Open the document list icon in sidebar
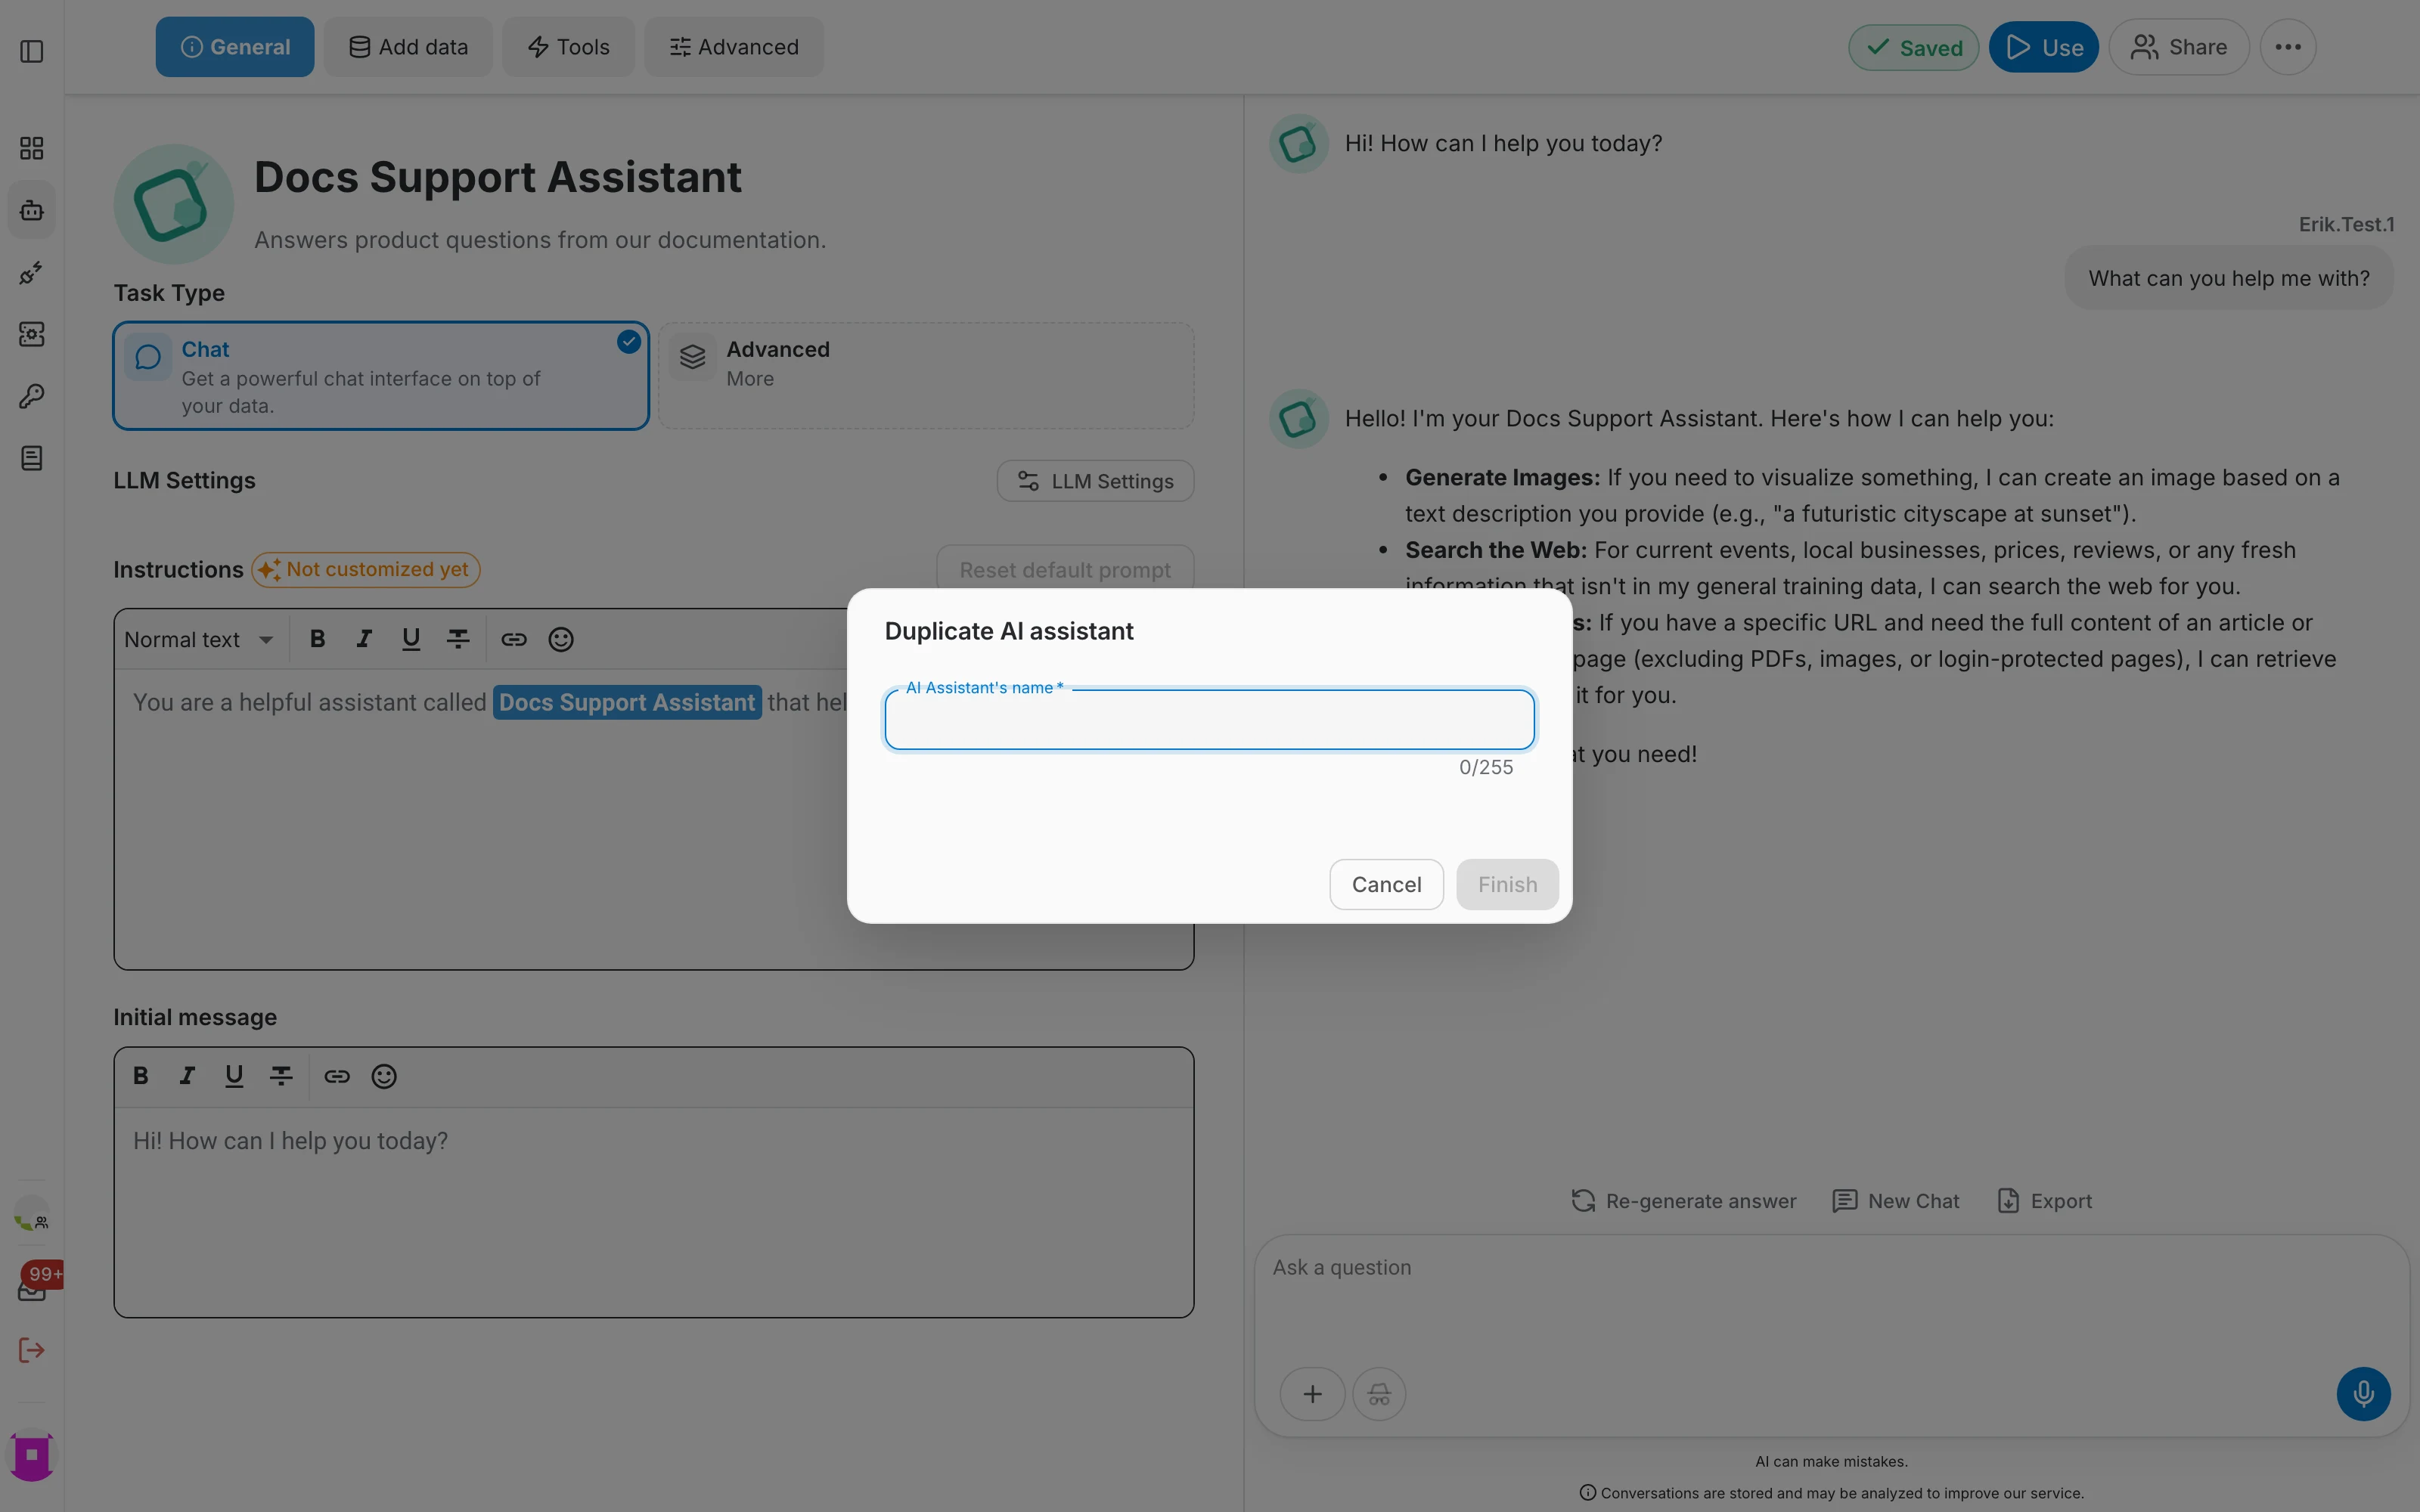2420x1512 pixels. pos(32,458)
